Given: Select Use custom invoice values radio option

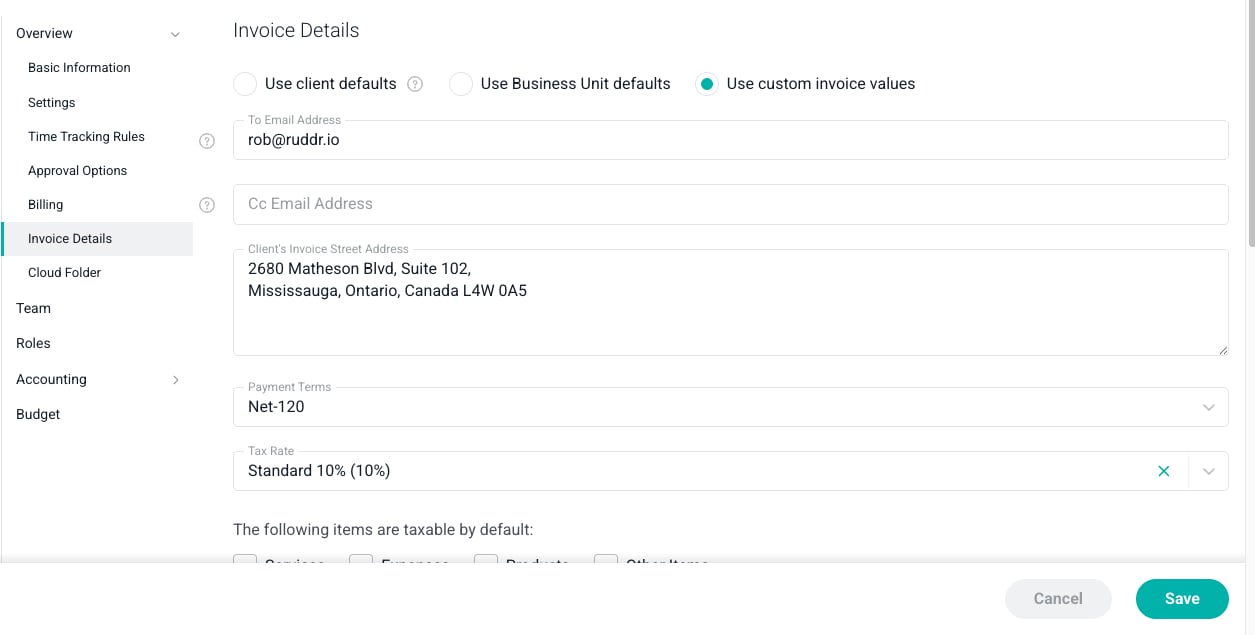Looking at the screenshot, I should click(707, 84).
